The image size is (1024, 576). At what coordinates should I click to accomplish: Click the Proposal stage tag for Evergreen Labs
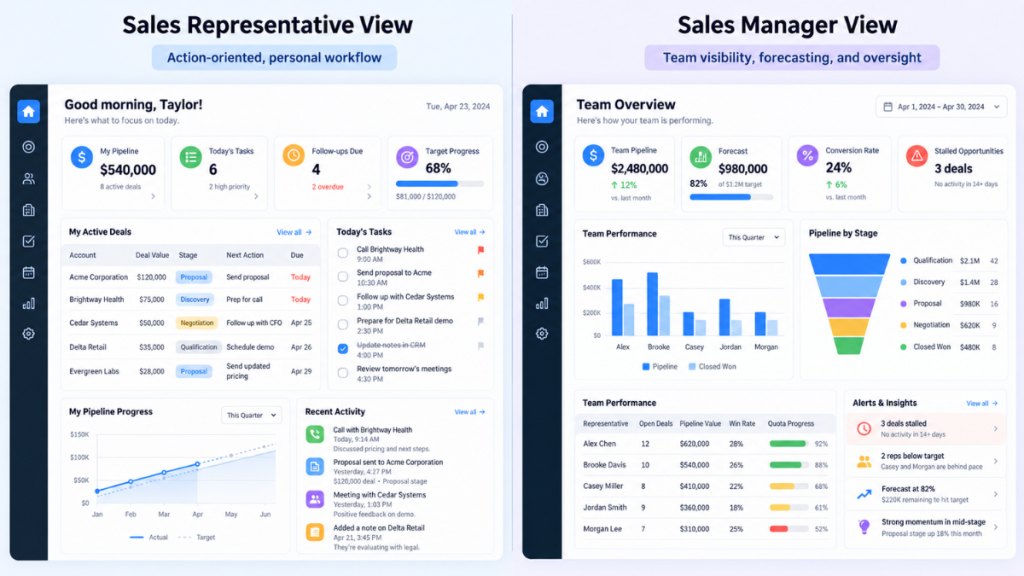pyautogui.click(x=194, y=372)
